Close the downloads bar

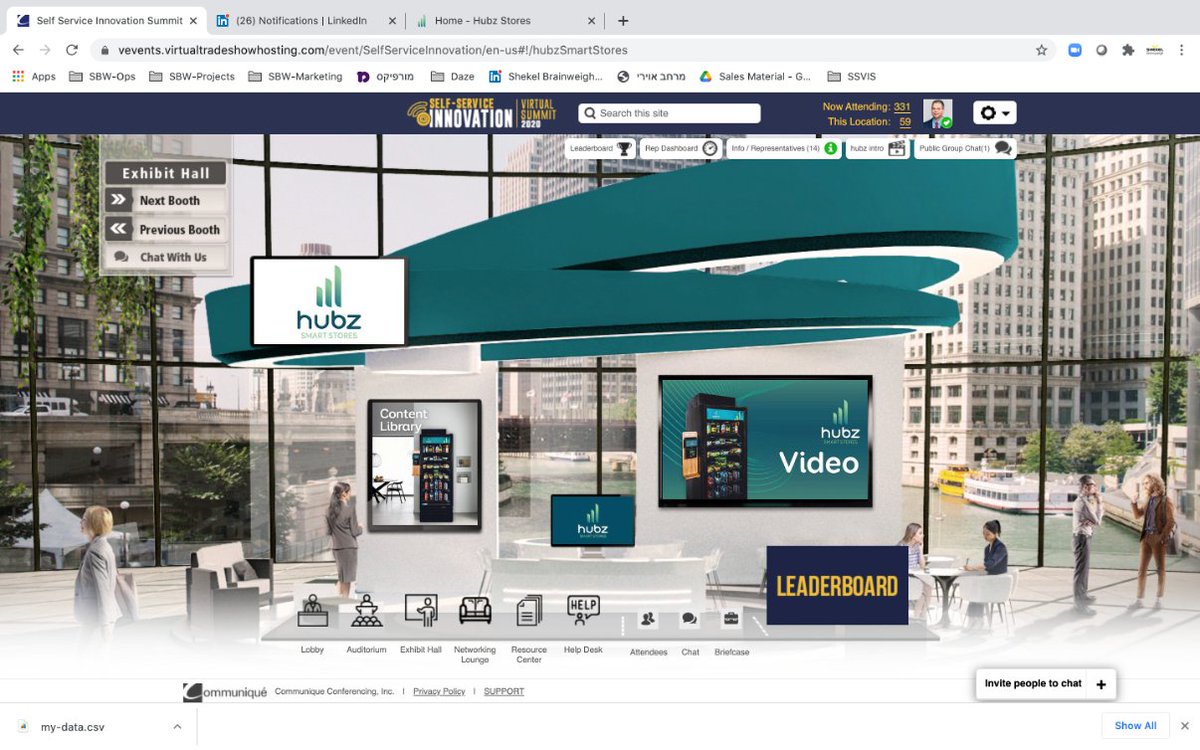pyautogui.click(x=1184, y=726)
